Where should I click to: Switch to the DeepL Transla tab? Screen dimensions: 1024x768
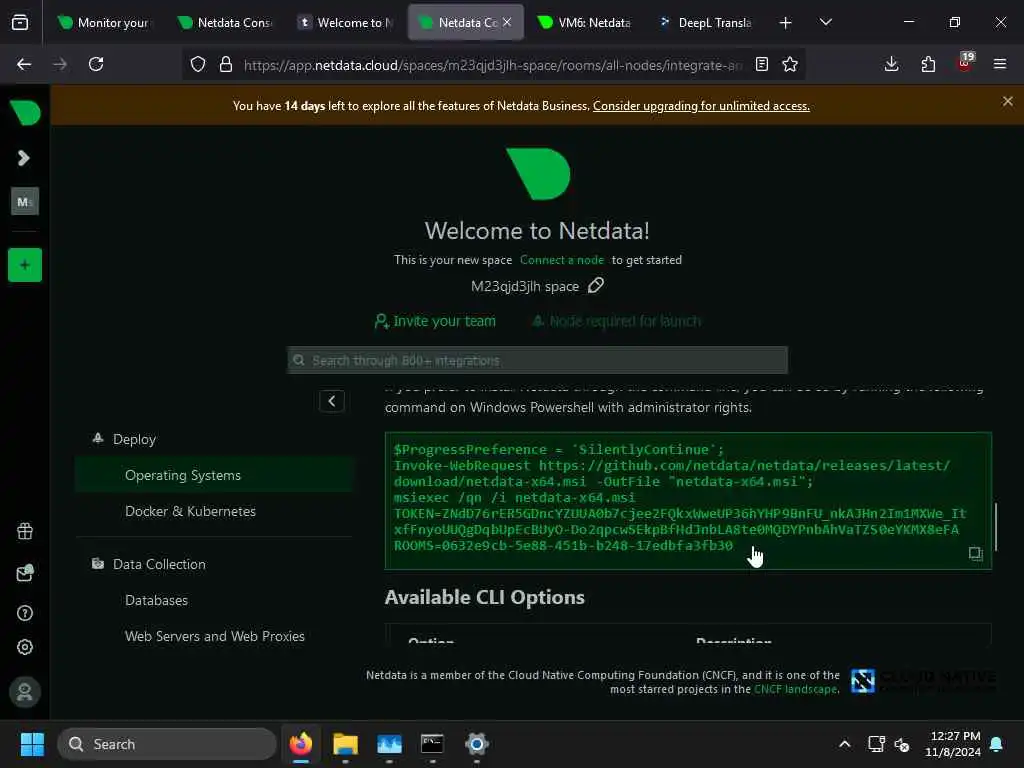click(705, 23)
